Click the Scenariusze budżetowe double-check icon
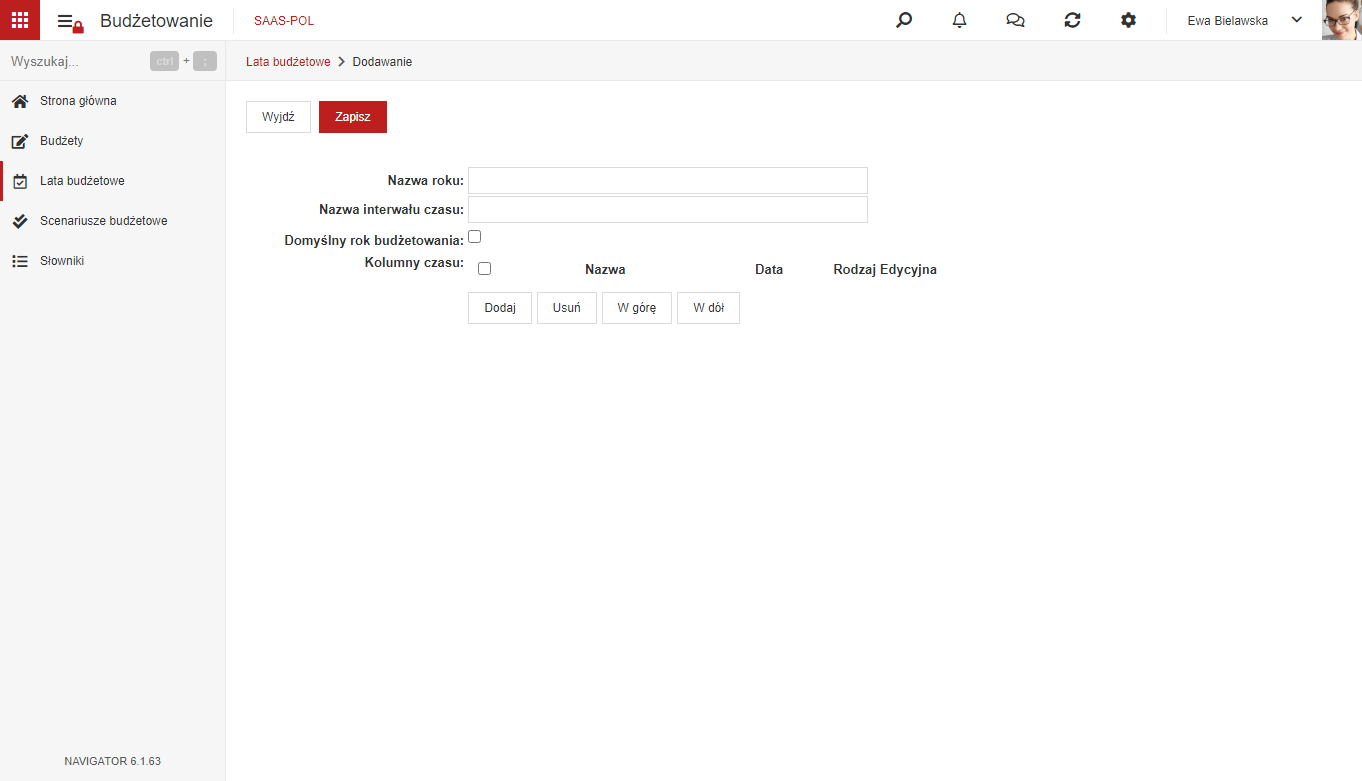This screenshot has height=781, width=1362. [19, 221]
